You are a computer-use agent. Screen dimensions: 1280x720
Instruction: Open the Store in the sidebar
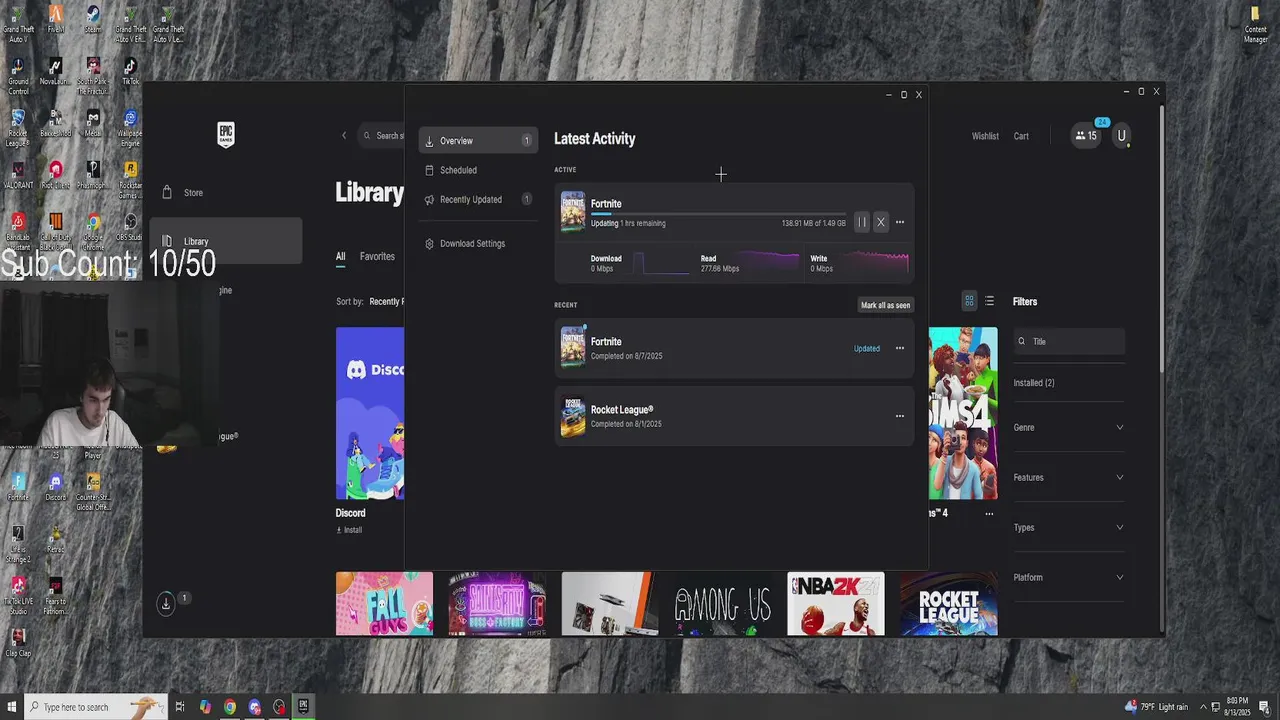coord(225,193)
